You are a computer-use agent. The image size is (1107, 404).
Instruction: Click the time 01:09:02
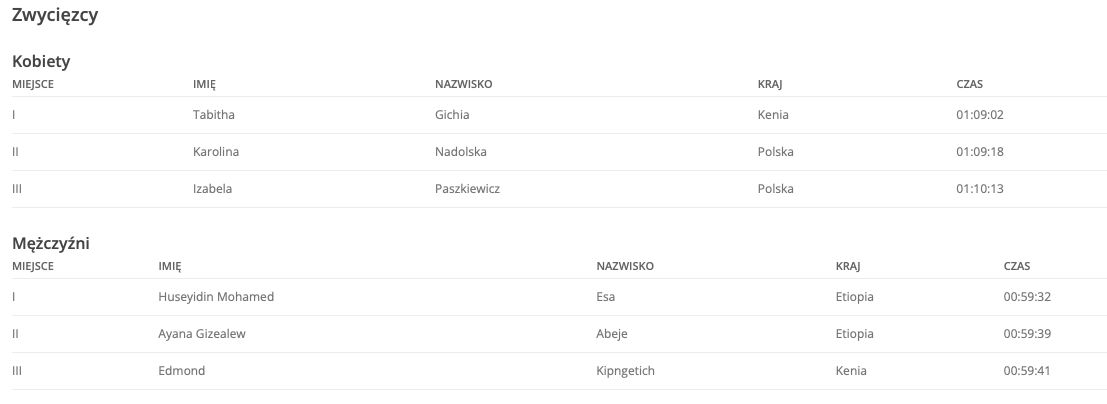[980, 114]
